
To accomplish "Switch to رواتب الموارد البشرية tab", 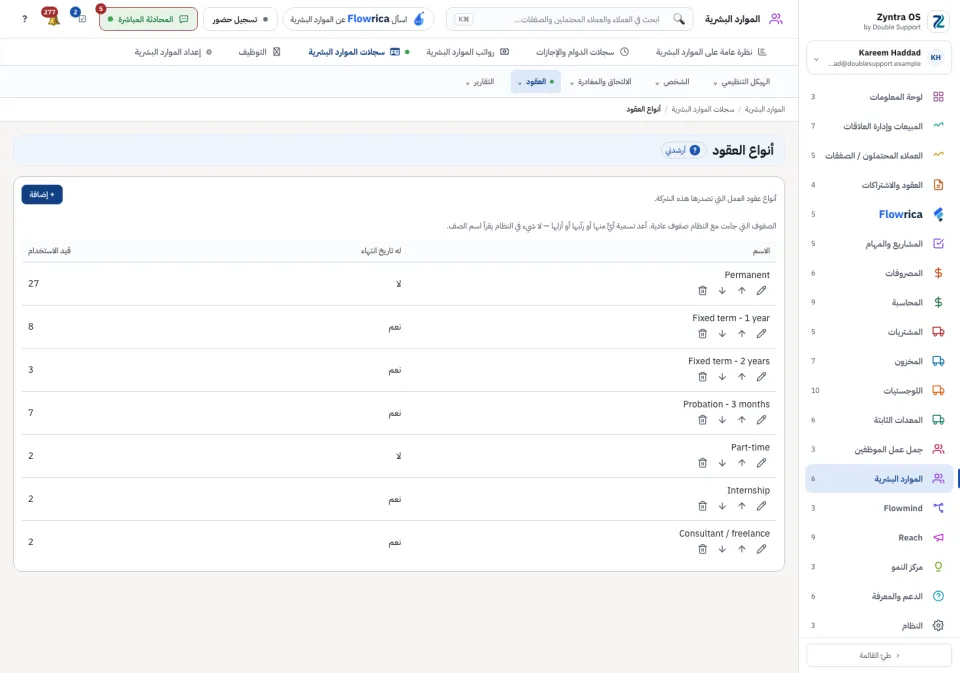I will click(468, 52).
